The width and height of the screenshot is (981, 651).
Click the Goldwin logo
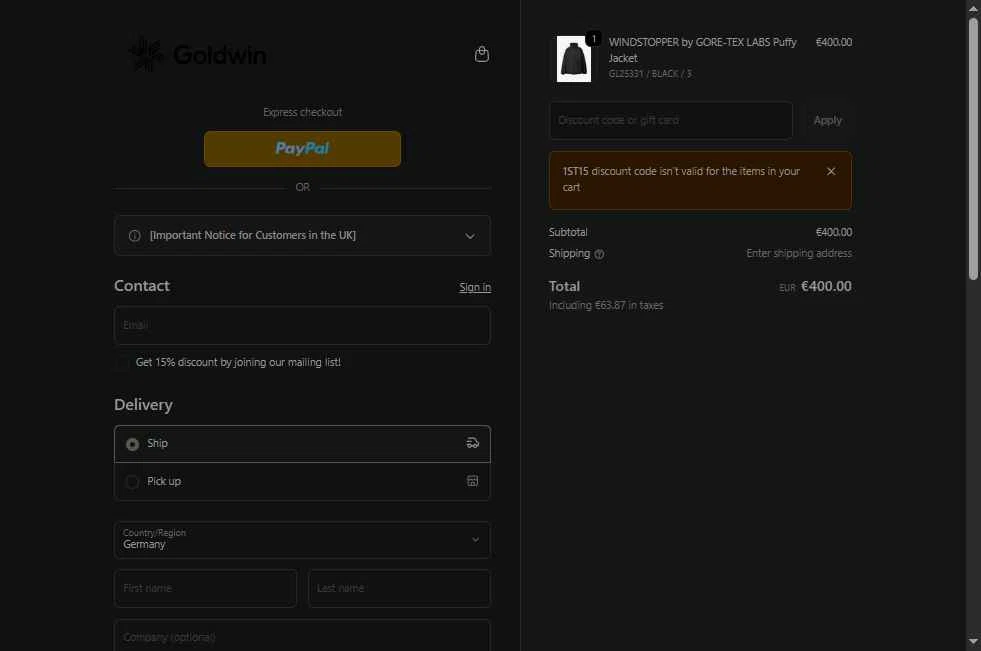[x=197, y=54]
